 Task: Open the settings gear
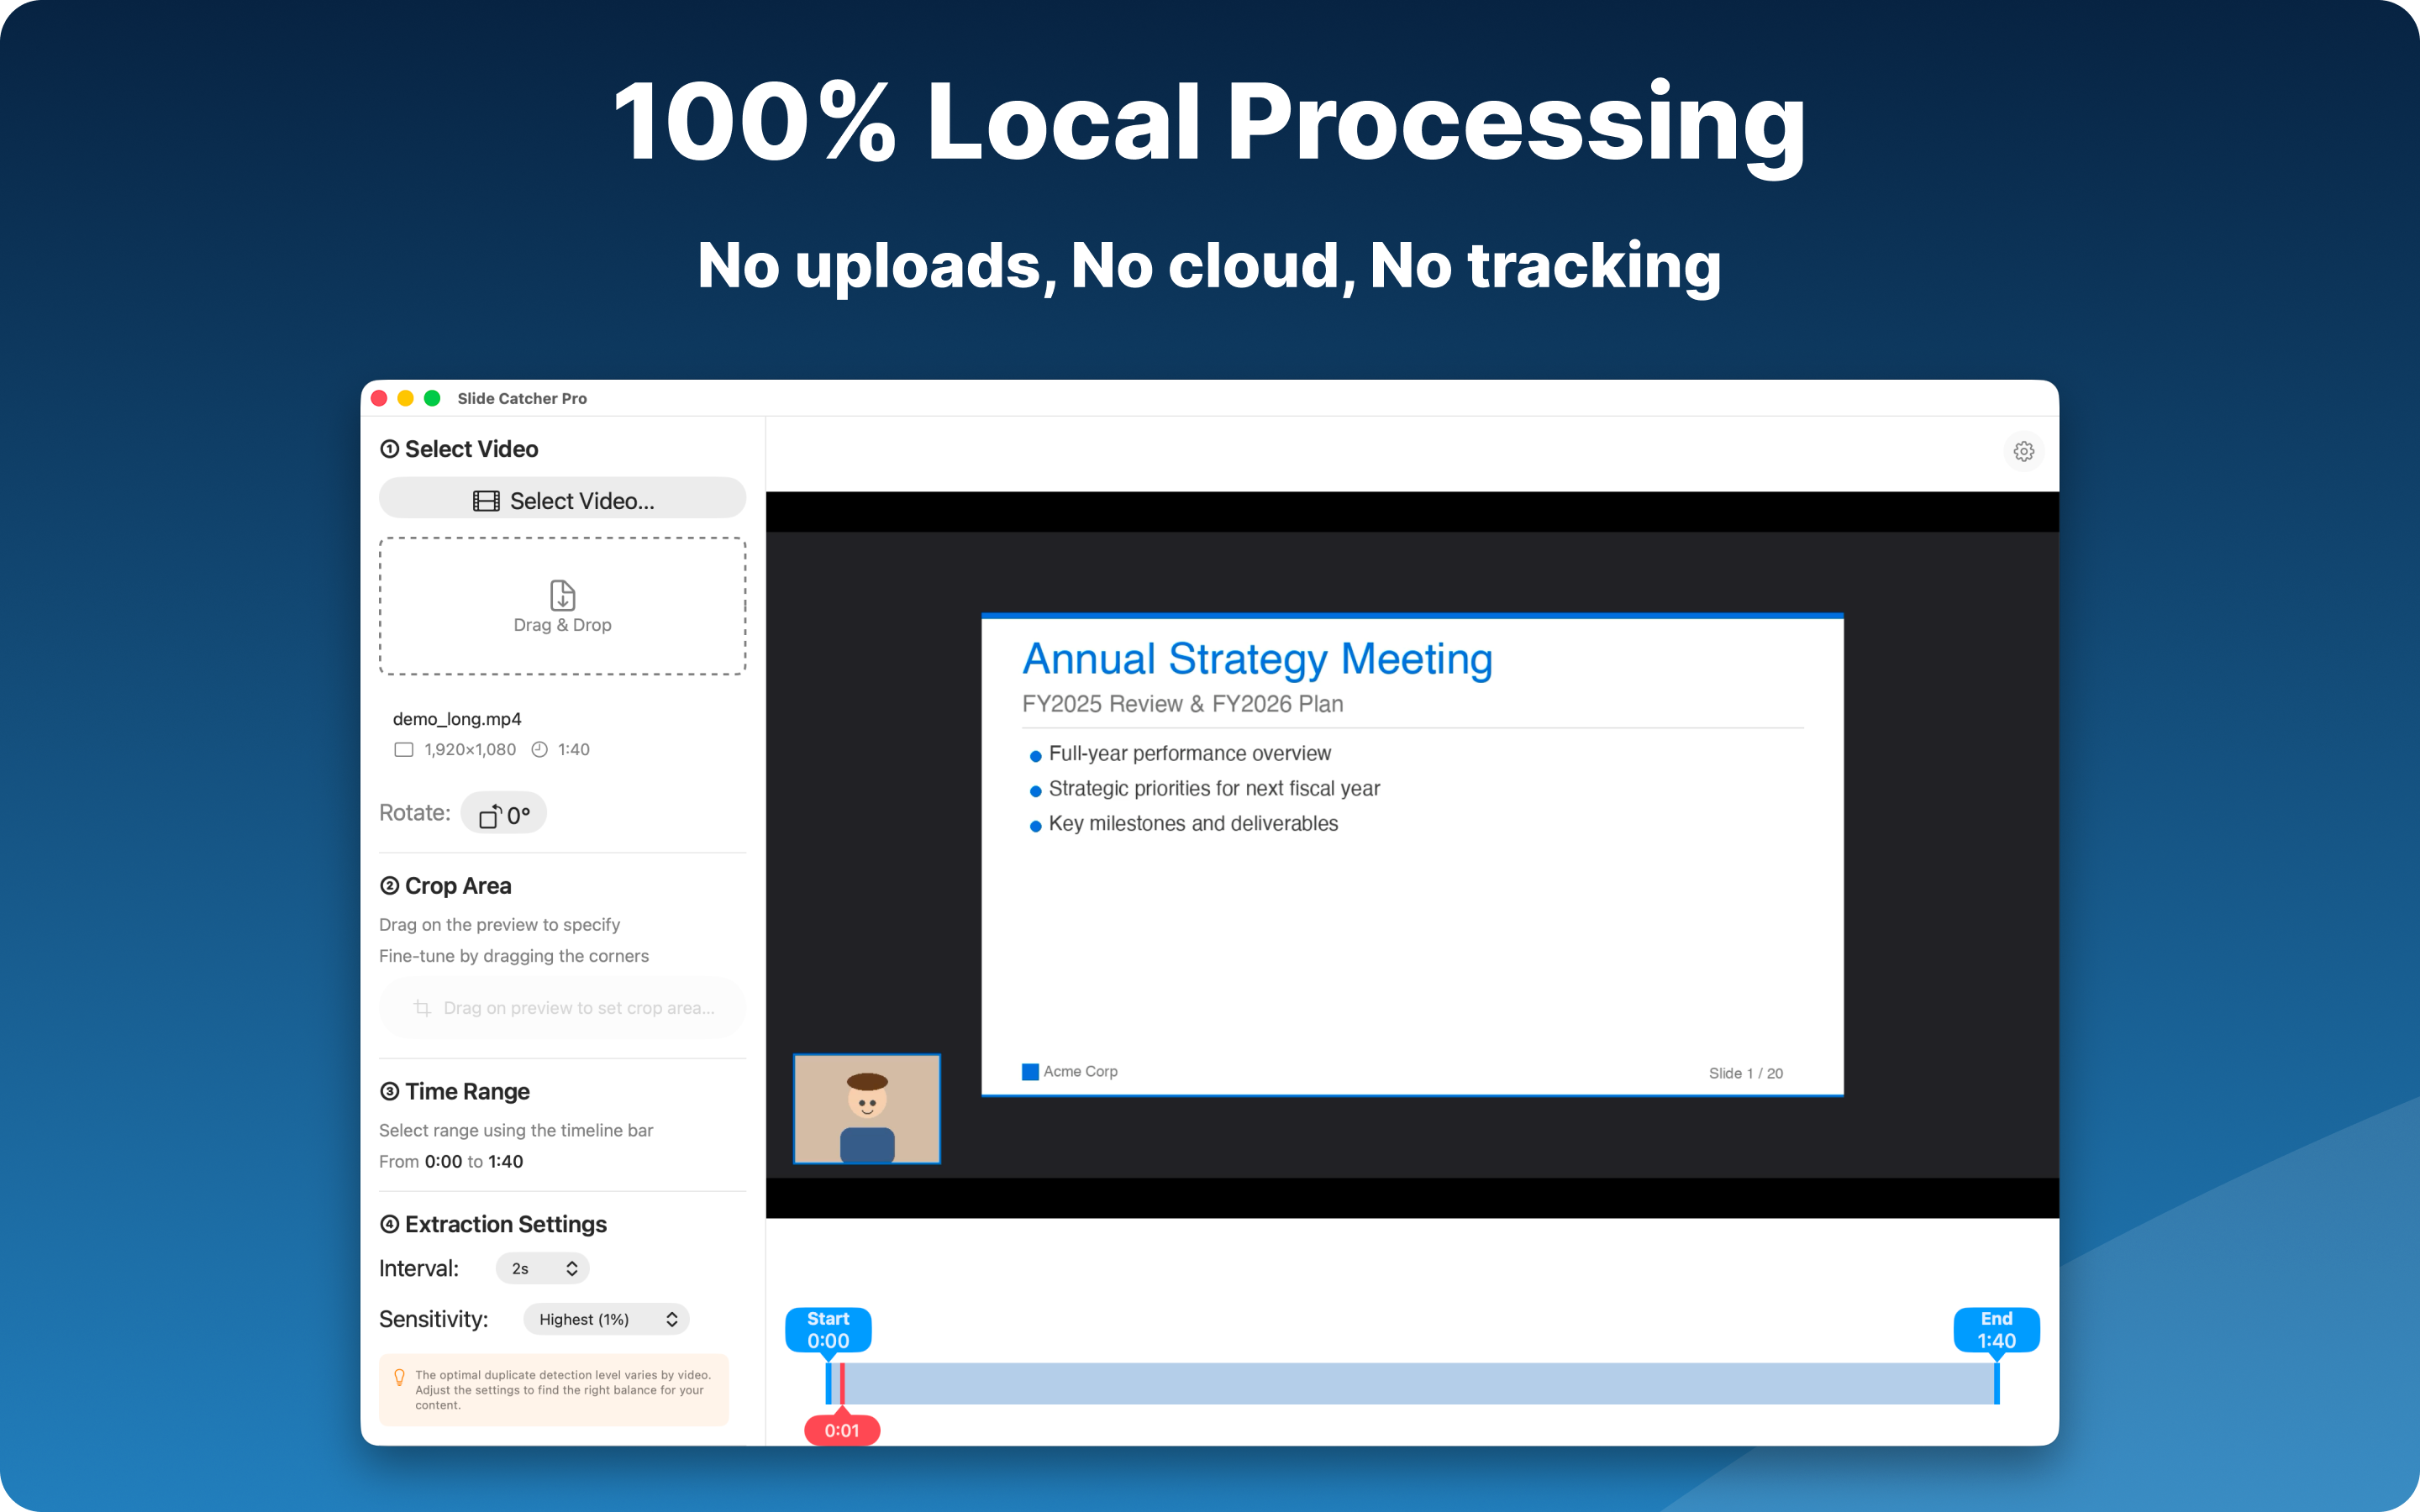pos(2023,451)
